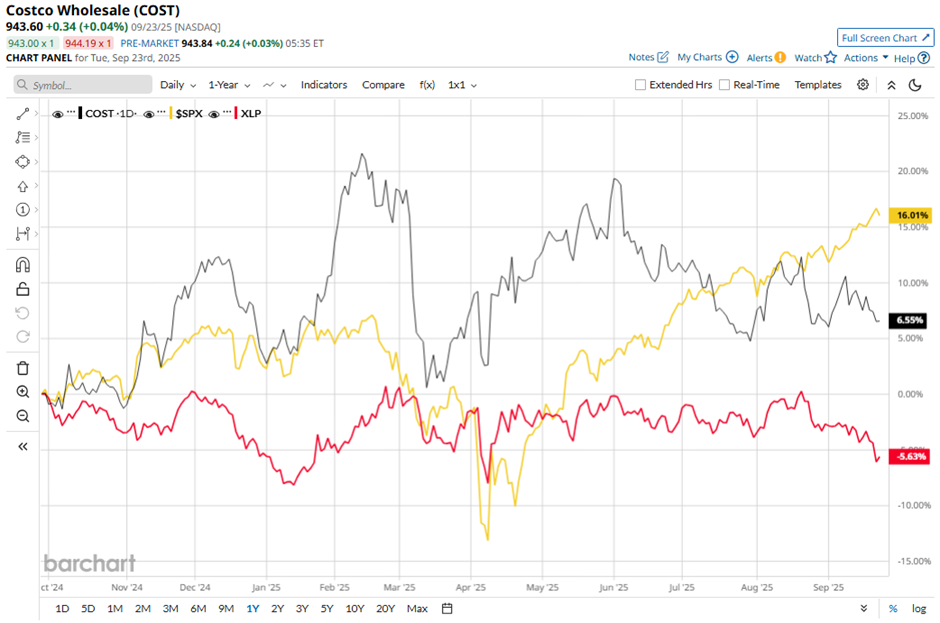The width and height of the screenshot is (940, 623).
Task: Select the 5Y time range
Action: [x=327, y=609]
